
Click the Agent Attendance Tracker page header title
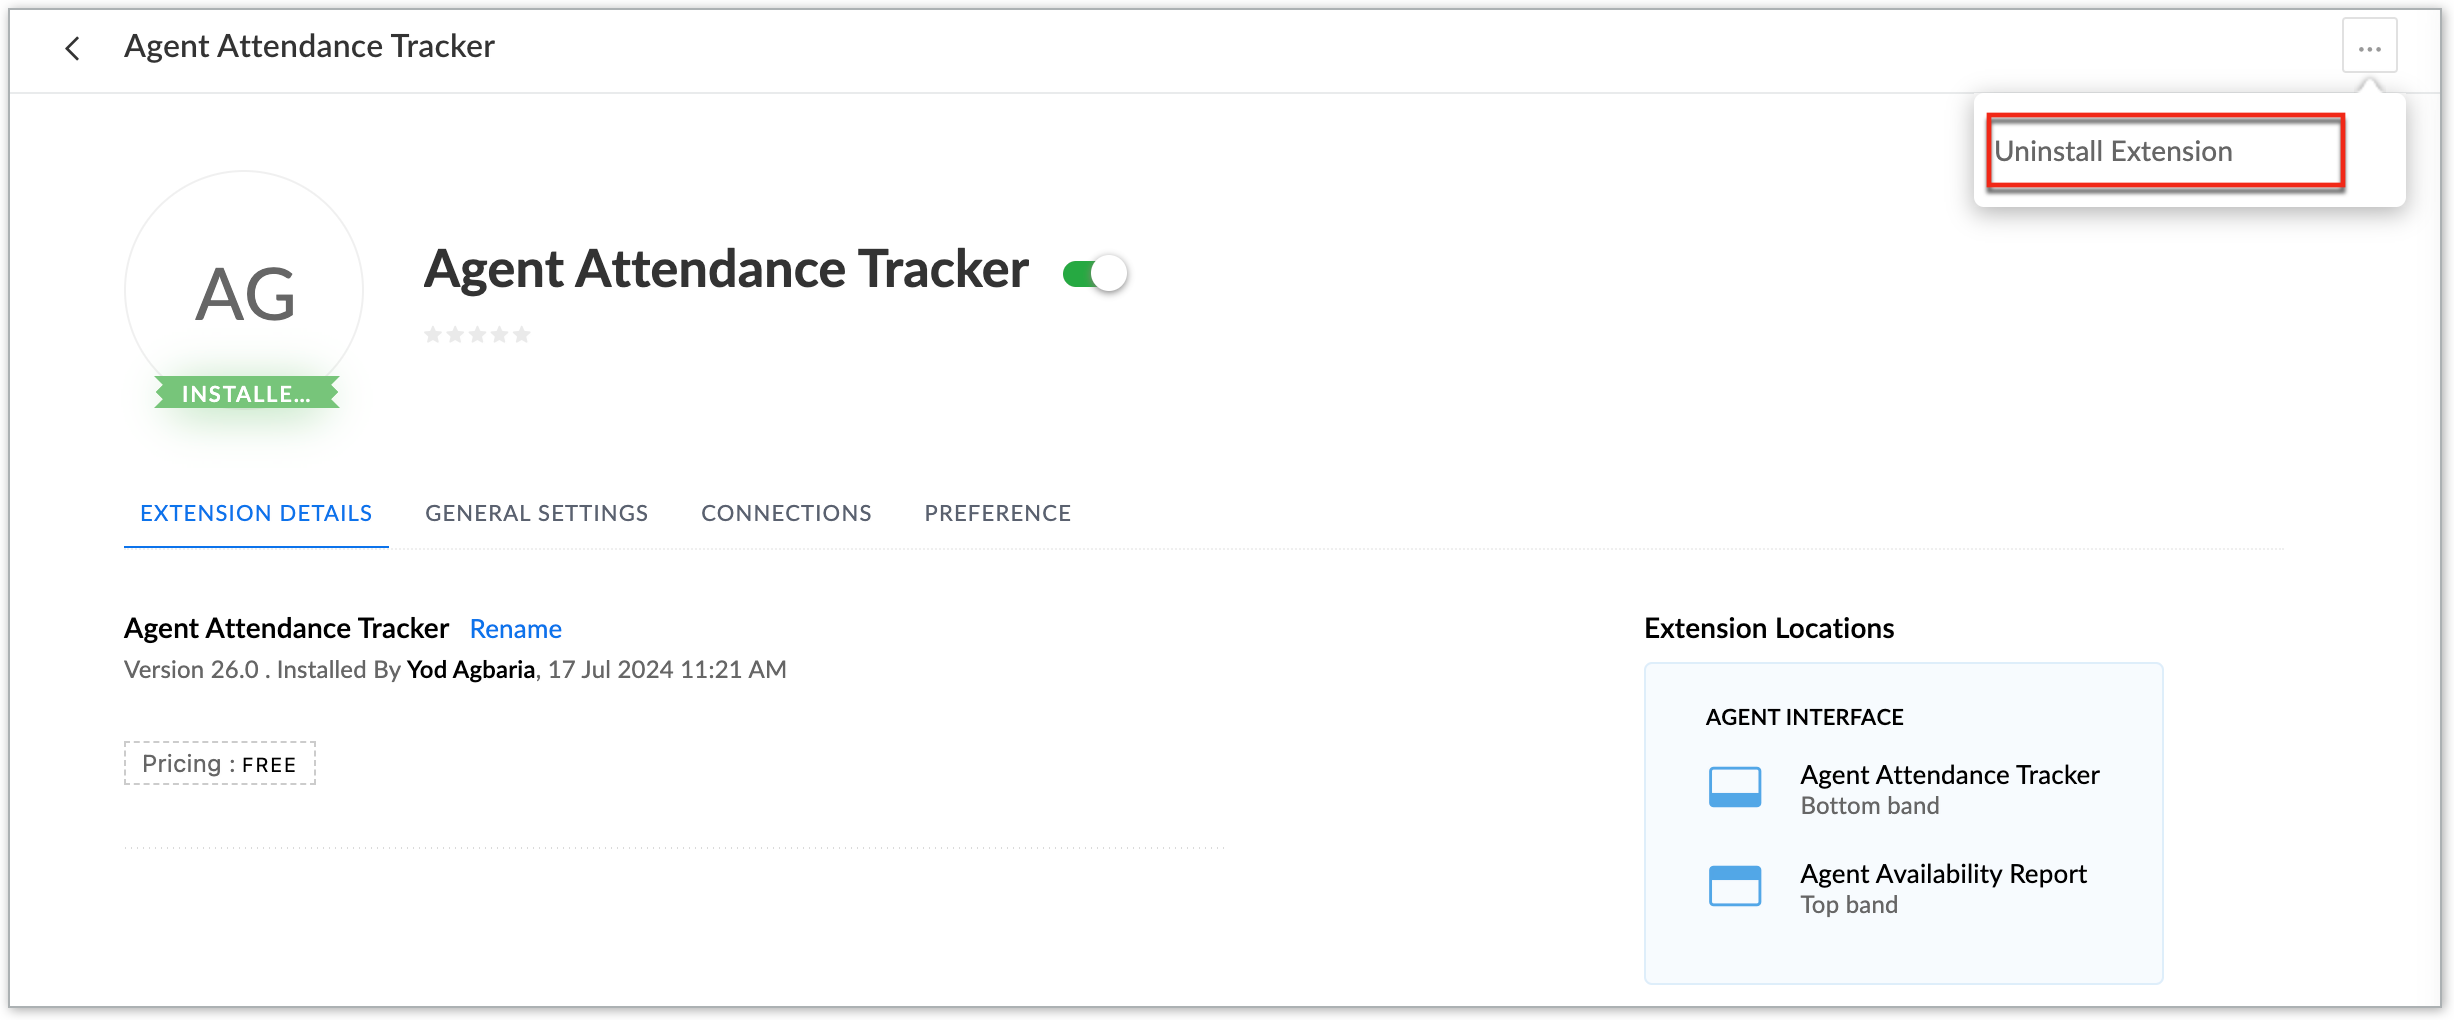(309, 46)
